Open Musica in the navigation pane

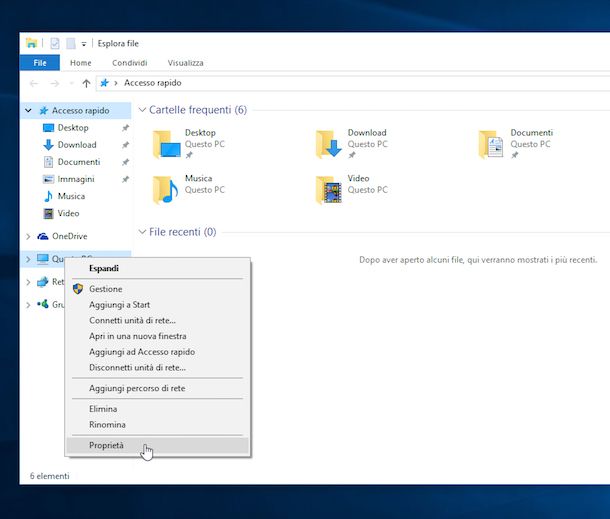click(71, 196)
